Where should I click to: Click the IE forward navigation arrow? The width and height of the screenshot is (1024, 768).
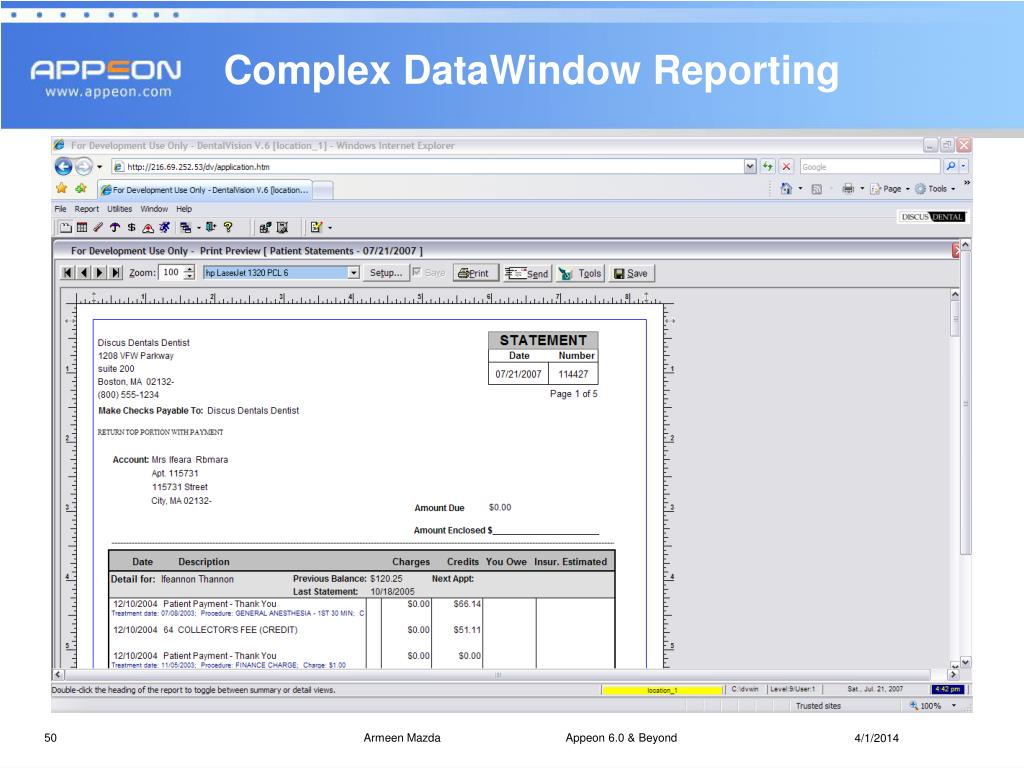(x=84, y=167)
